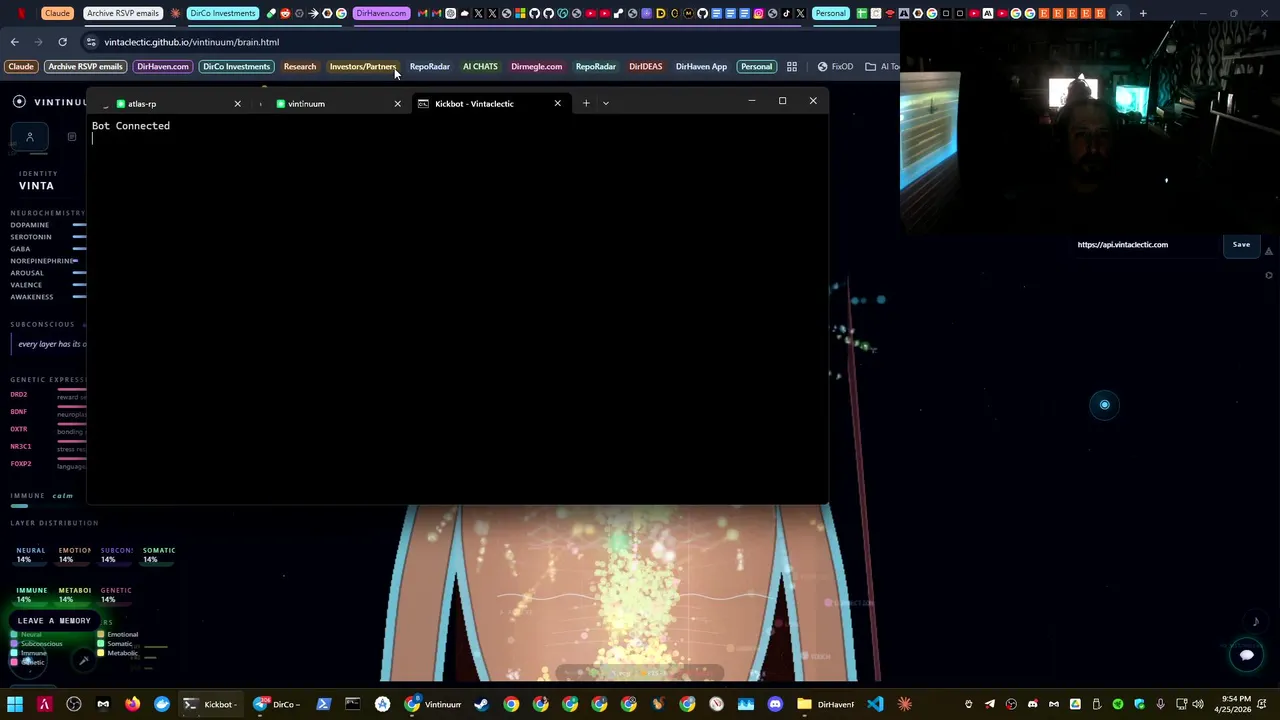This screenshot has width=1280, height=720.
Task: Click the SOMATIC 14% layer distribution item
Action: point(159,555)
